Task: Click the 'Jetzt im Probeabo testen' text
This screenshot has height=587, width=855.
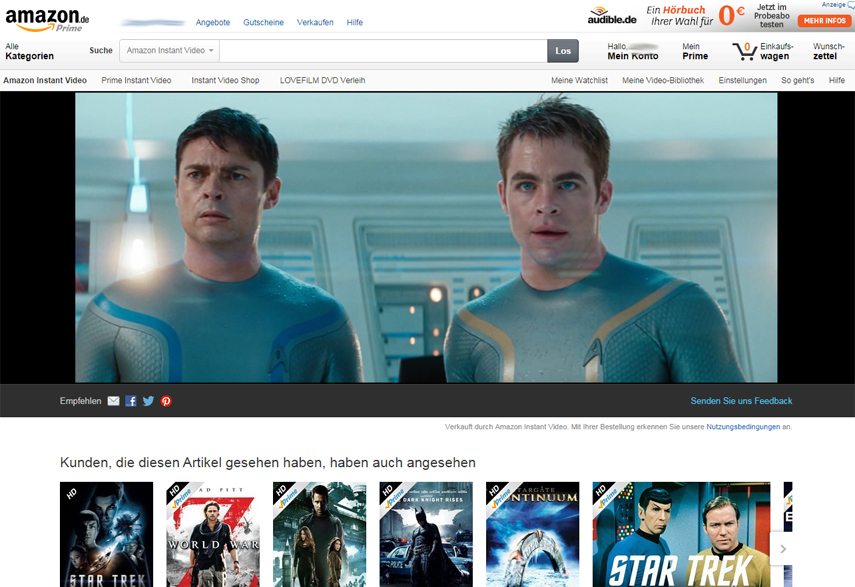Action: point(772,16)
